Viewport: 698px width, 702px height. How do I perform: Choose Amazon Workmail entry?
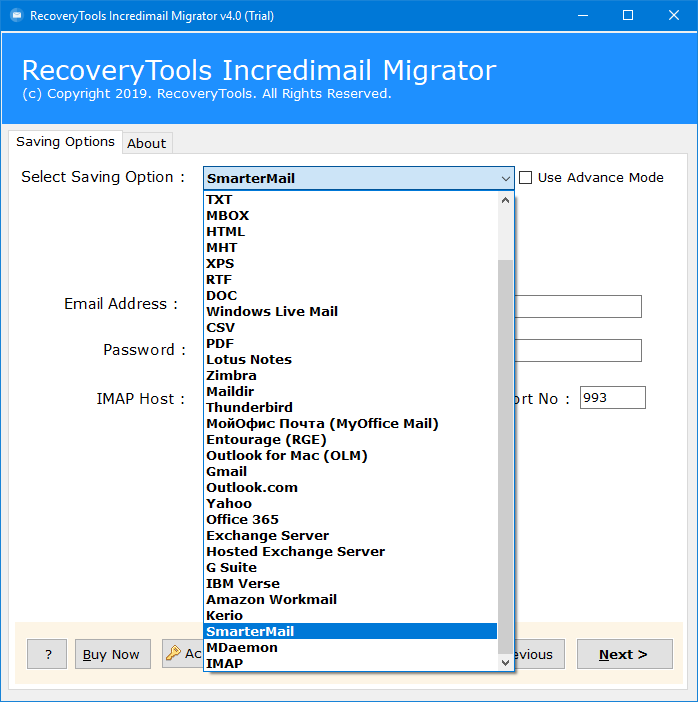pyautogui.click(x=351, y=599)
